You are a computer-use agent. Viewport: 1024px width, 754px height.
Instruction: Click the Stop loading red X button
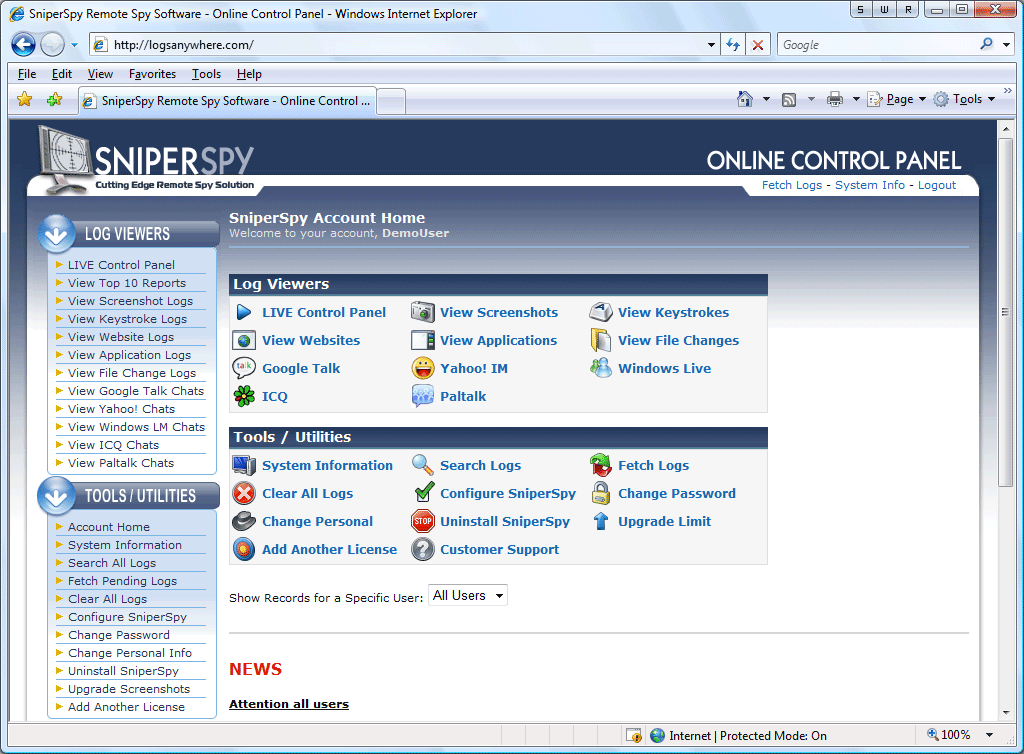coord(758,45)
